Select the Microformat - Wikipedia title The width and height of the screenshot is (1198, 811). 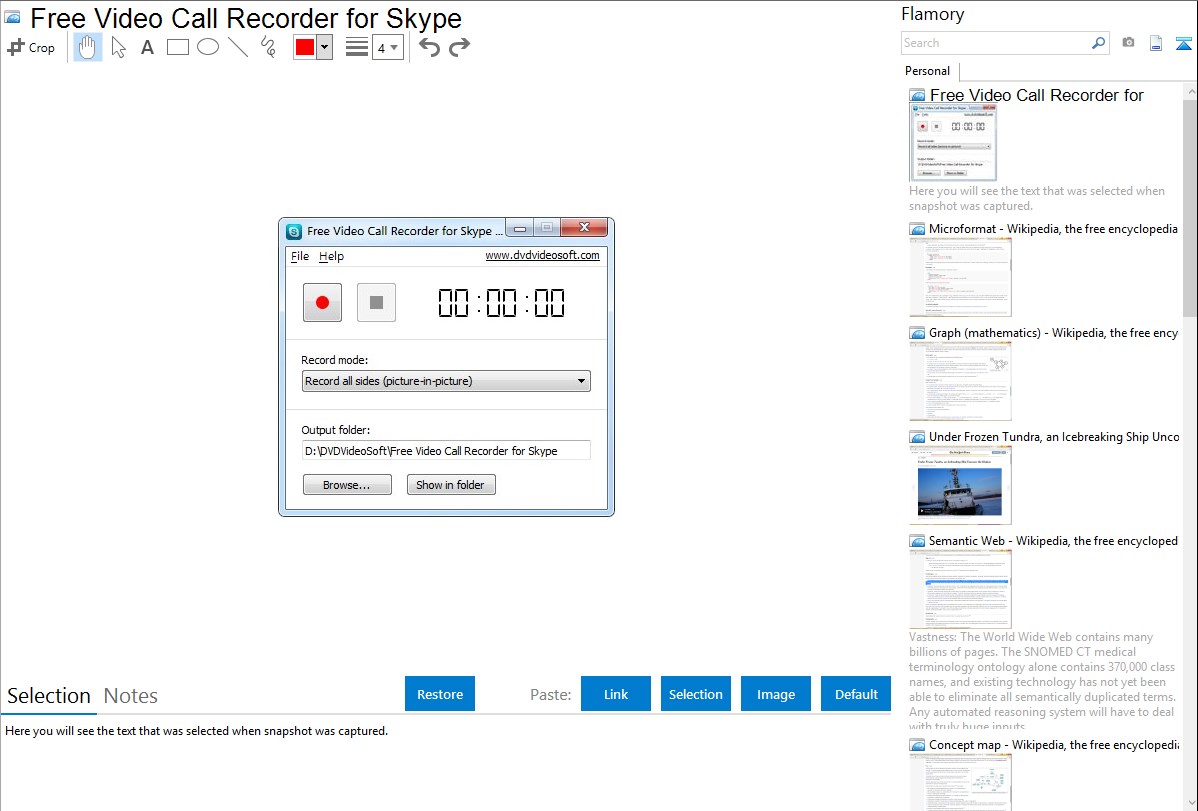(x=1053, y=229)
